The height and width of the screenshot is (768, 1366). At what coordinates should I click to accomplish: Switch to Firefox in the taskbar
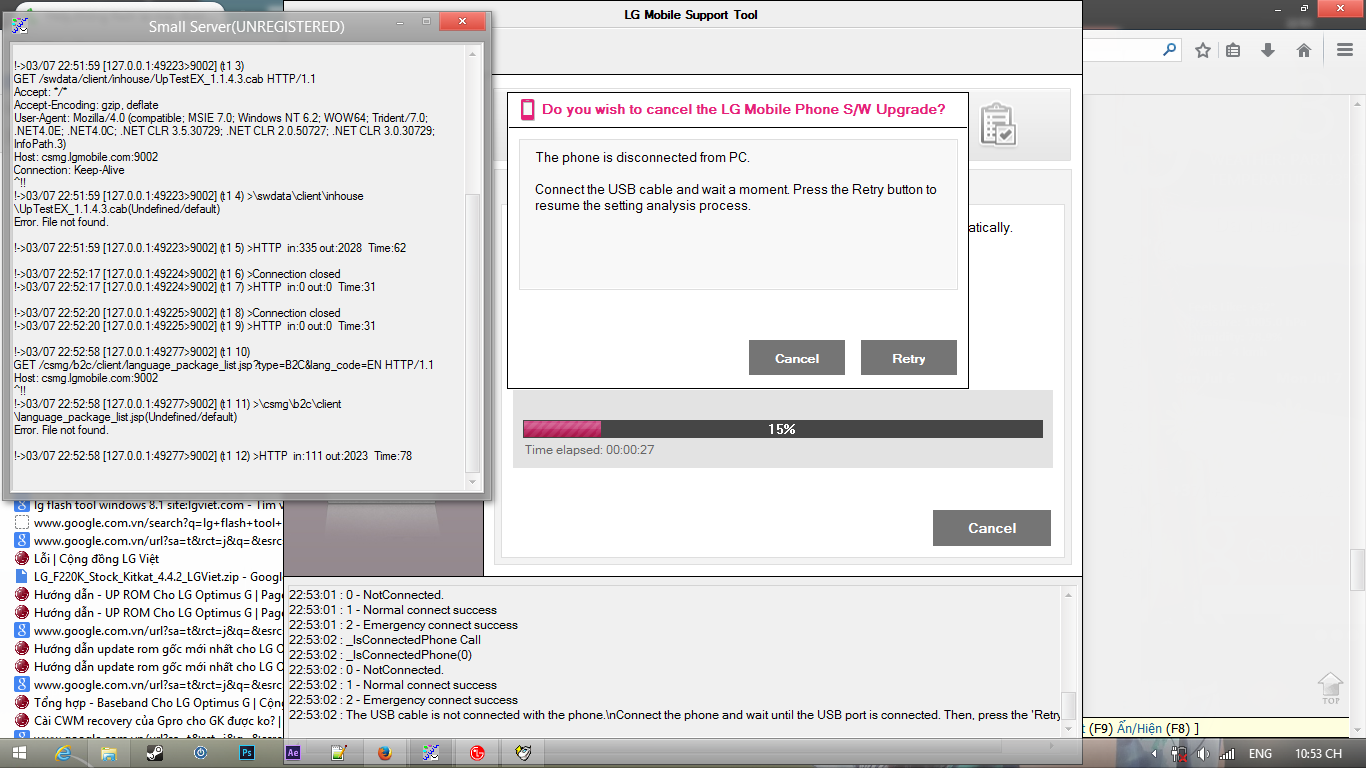(385, 753)
